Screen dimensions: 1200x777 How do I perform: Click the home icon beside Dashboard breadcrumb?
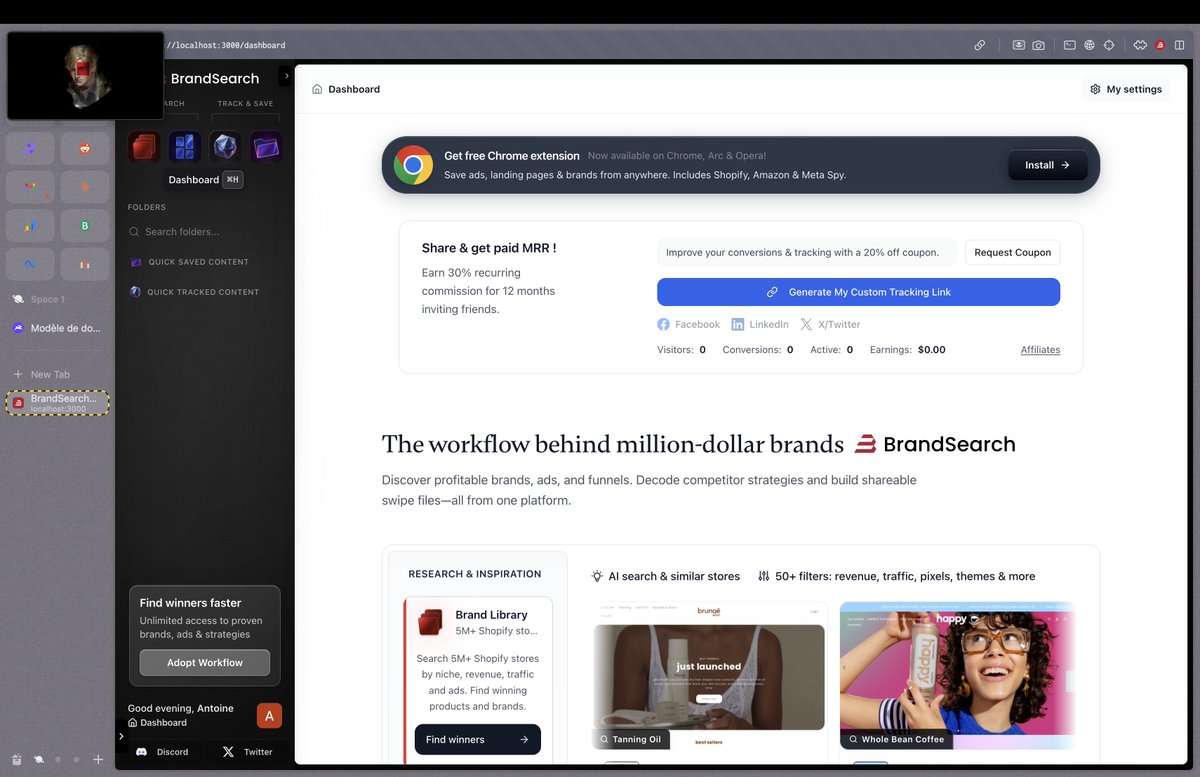click(x=317, y=89)
